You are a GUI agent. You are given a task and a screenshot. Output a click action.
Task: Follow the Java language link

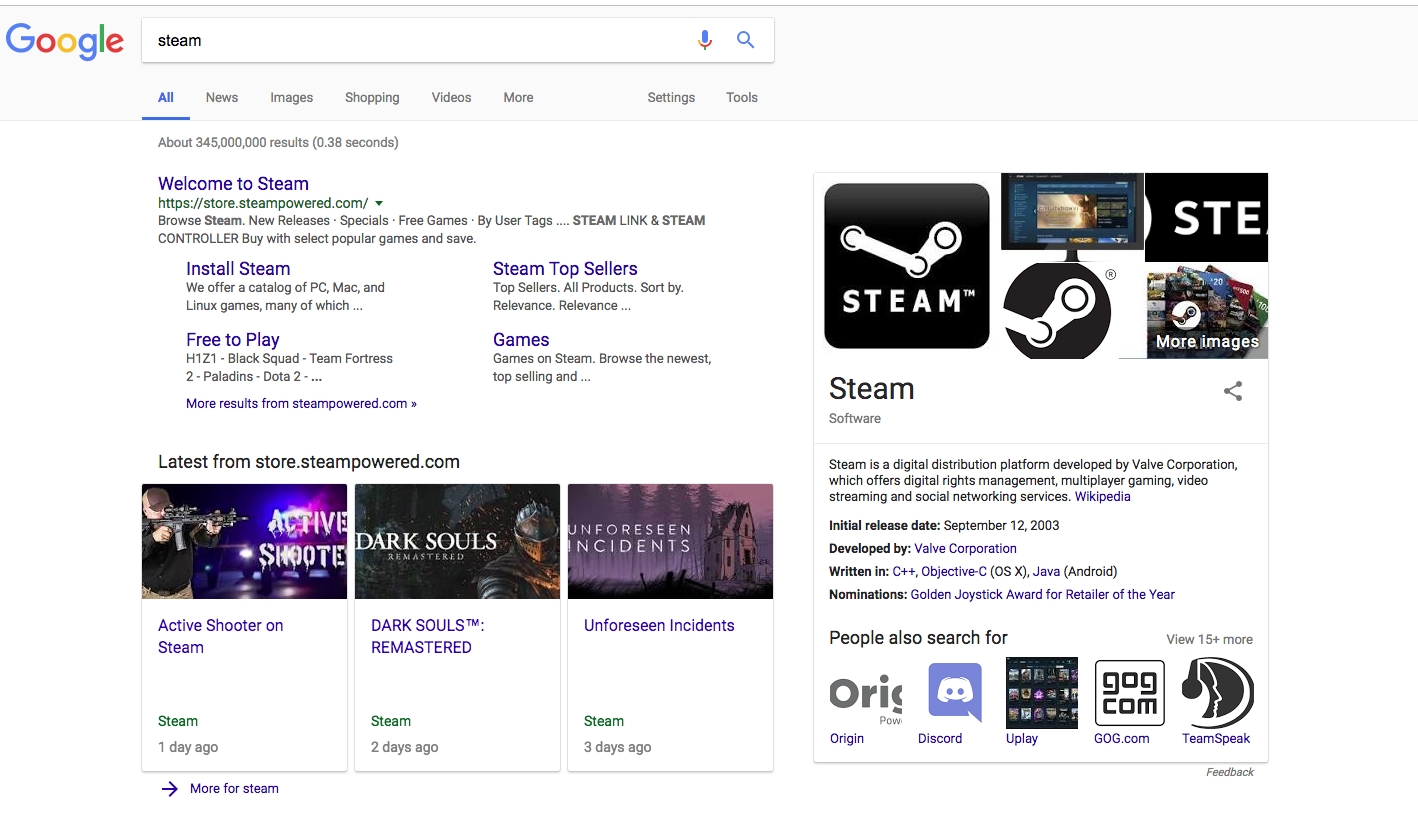point(1046,572)
